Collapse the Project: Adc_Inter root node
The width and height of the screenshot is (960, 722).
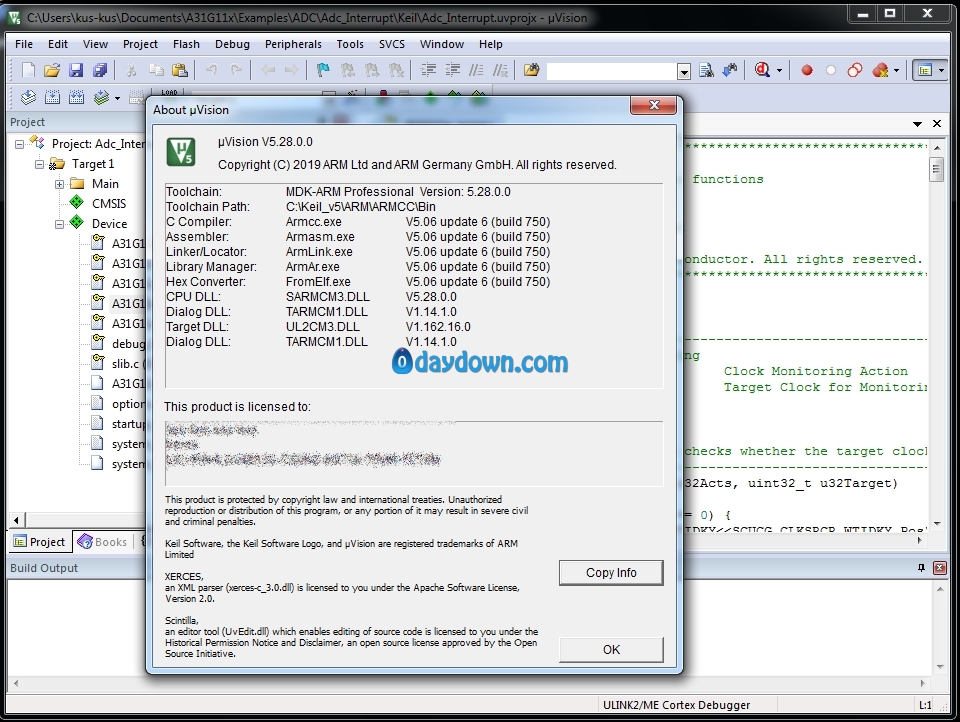tap(20, 144)
